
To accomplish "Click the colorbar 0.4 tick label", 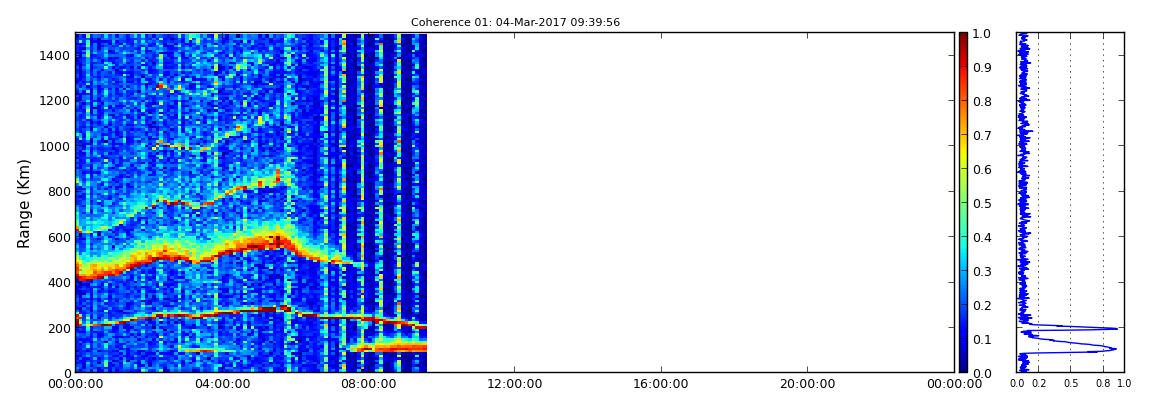I will pyautogui.click(x=981, y=238).
